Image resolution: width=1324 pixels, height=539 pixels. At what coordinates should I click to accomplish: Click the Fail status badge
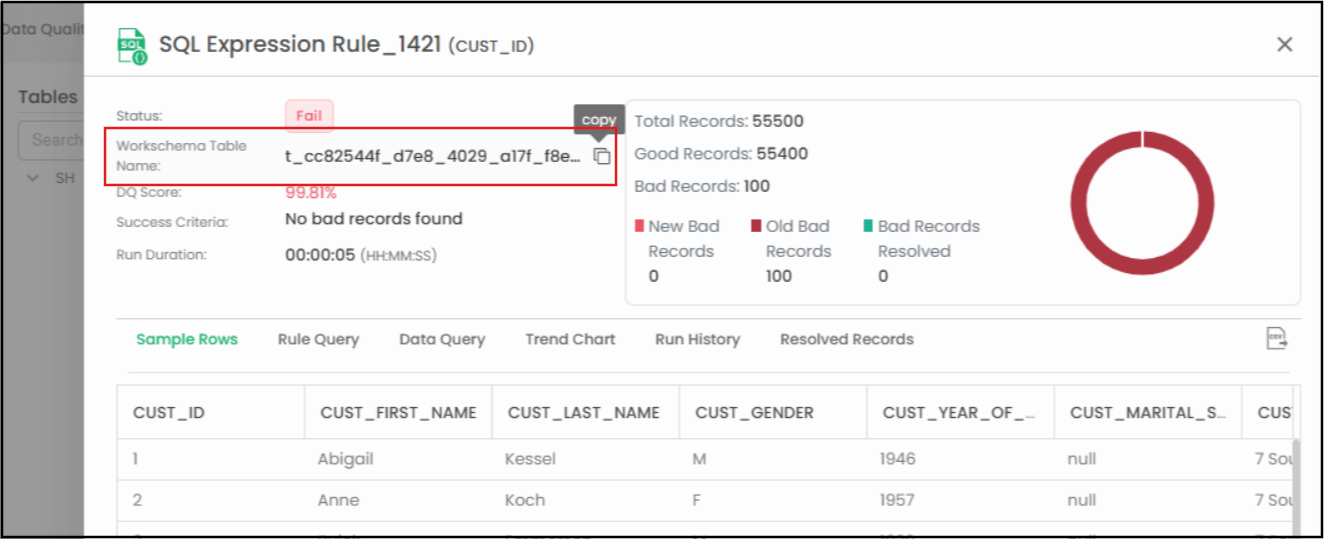[309, 115]
